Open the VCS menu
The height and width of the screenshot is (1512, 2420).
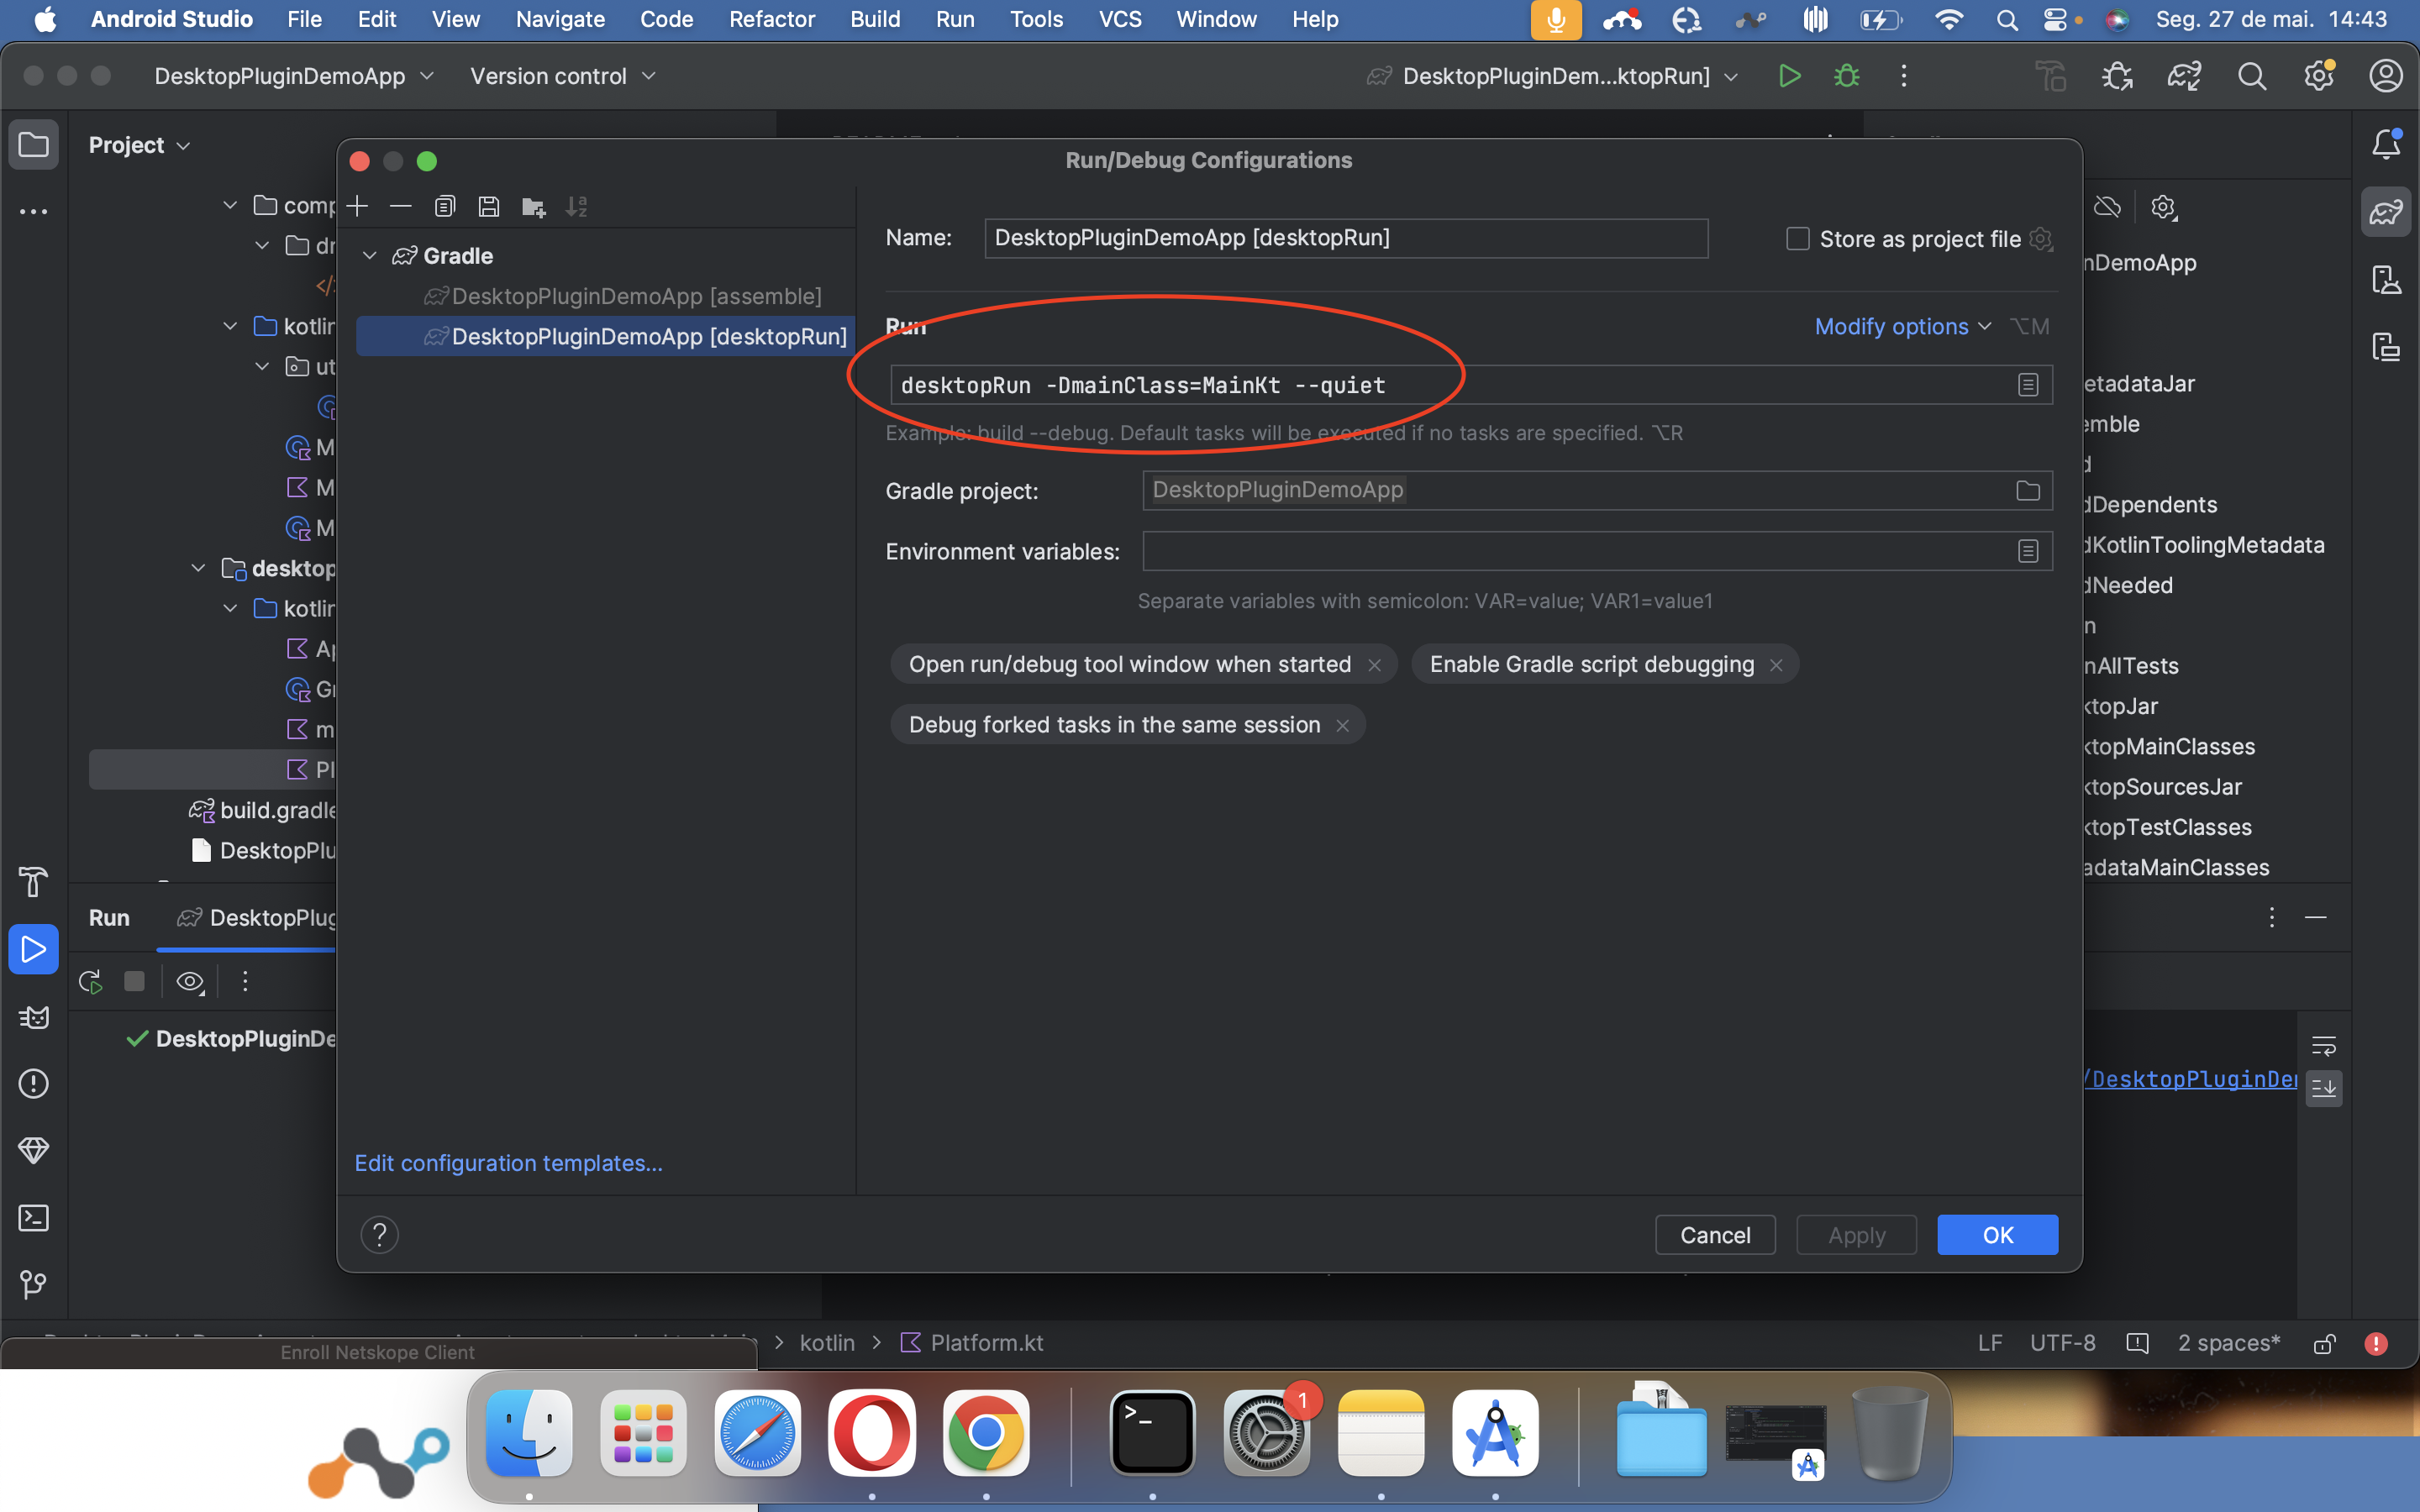coord(1120,19)
